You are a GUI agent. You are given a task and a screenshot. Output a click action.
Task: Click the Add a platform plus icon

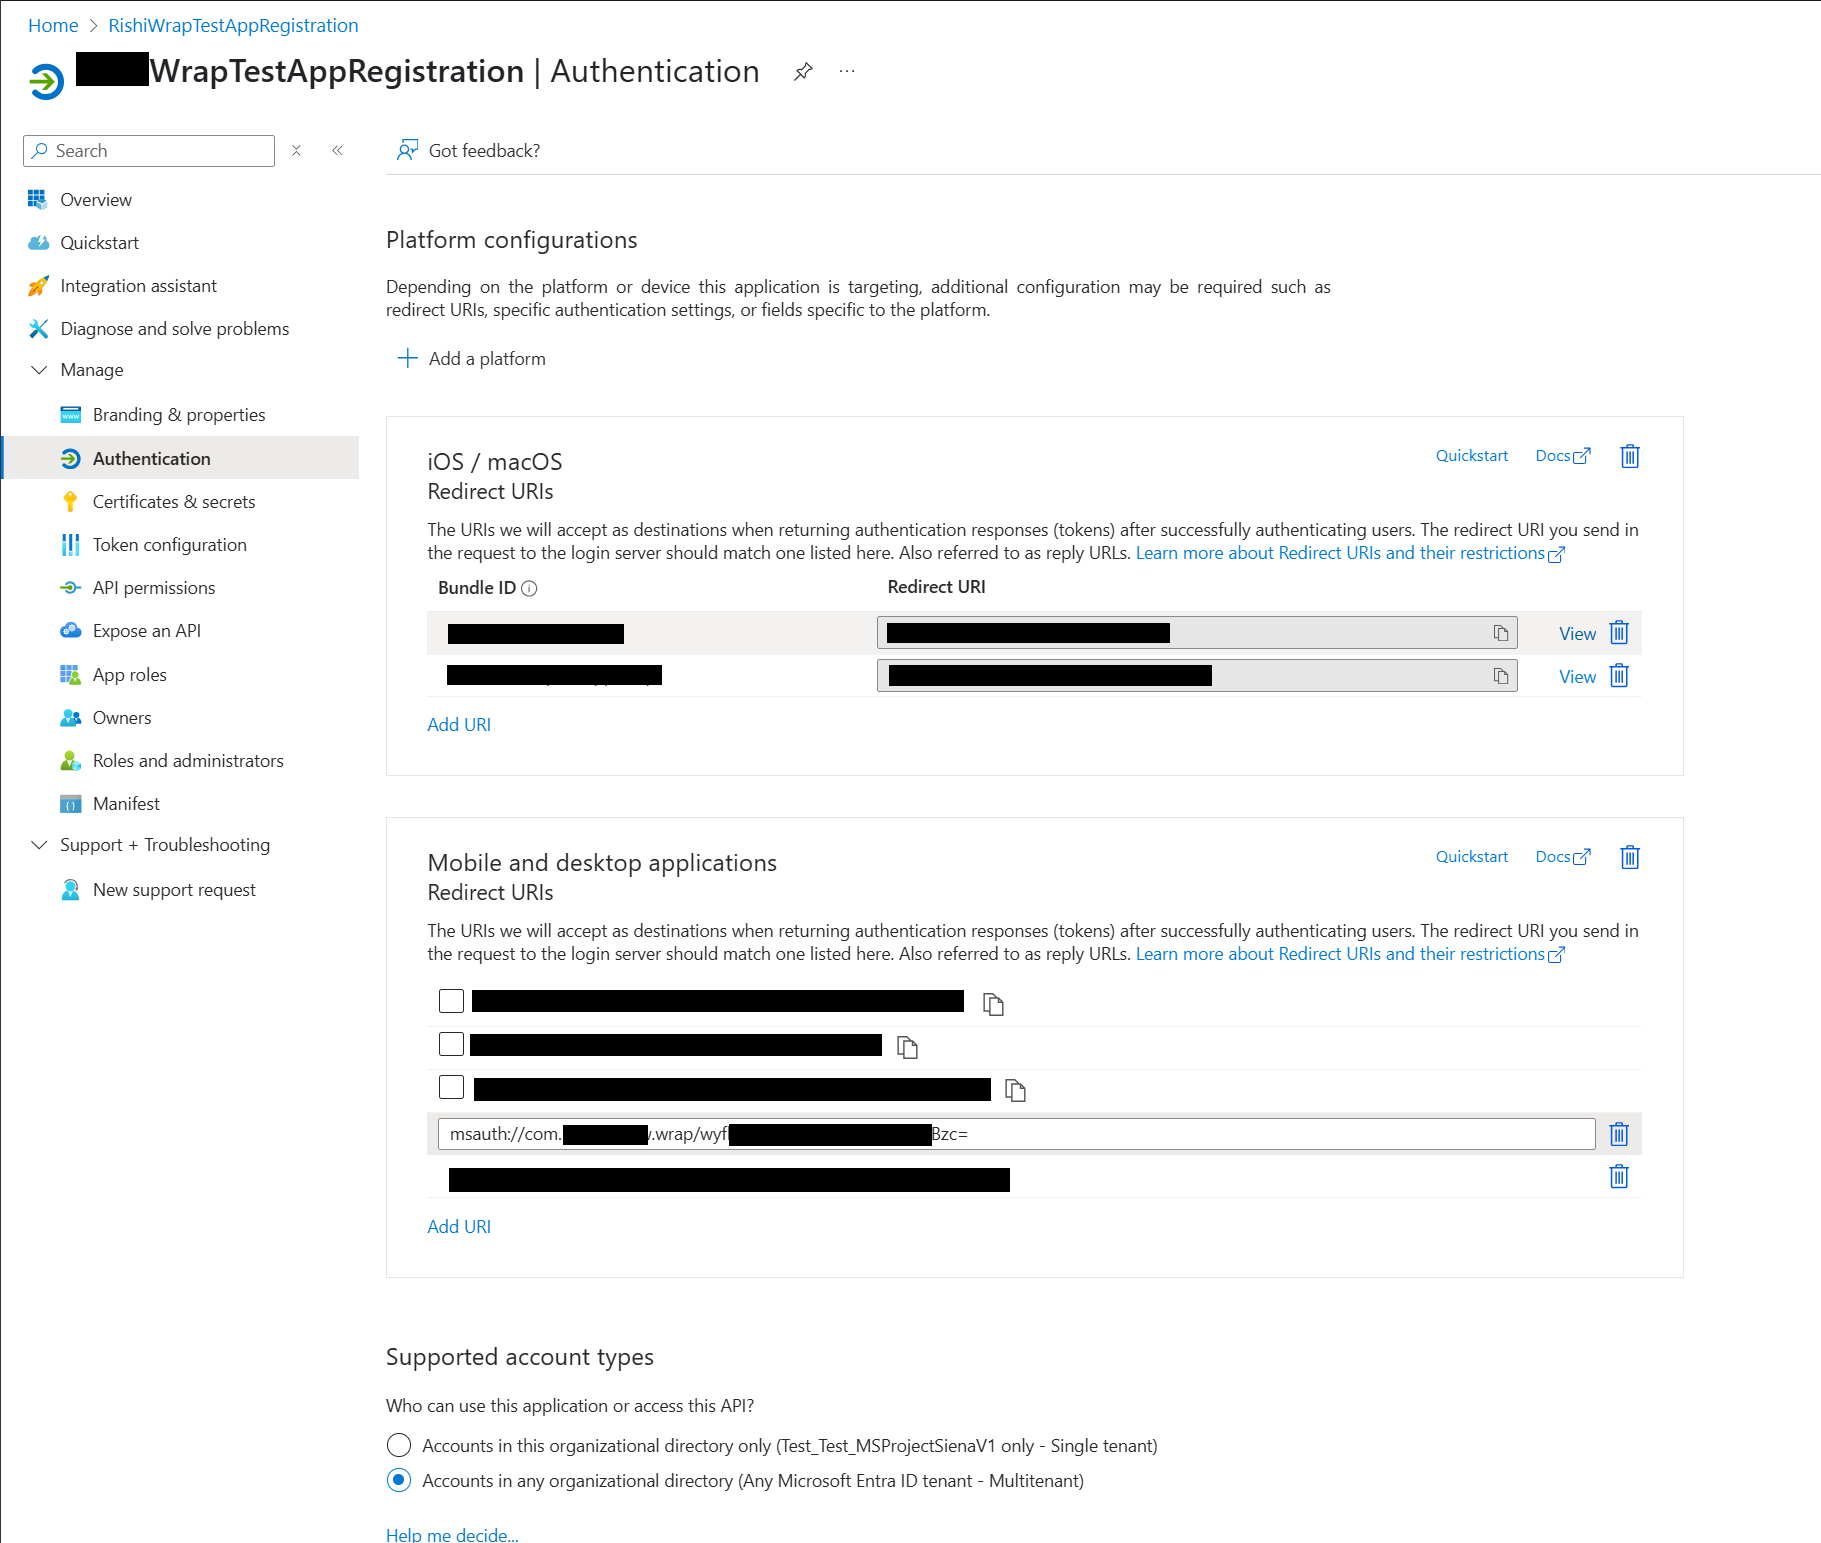407,358
